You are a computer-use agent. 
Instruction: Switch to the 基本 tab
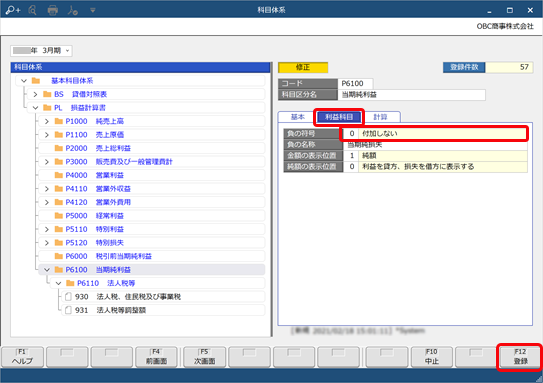297,117
